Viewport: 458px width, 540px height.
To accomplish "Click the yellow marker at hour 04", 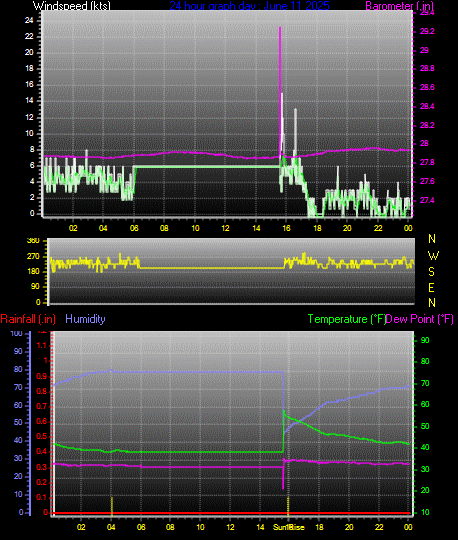I will pyautogui.click(x=112, y=506).
